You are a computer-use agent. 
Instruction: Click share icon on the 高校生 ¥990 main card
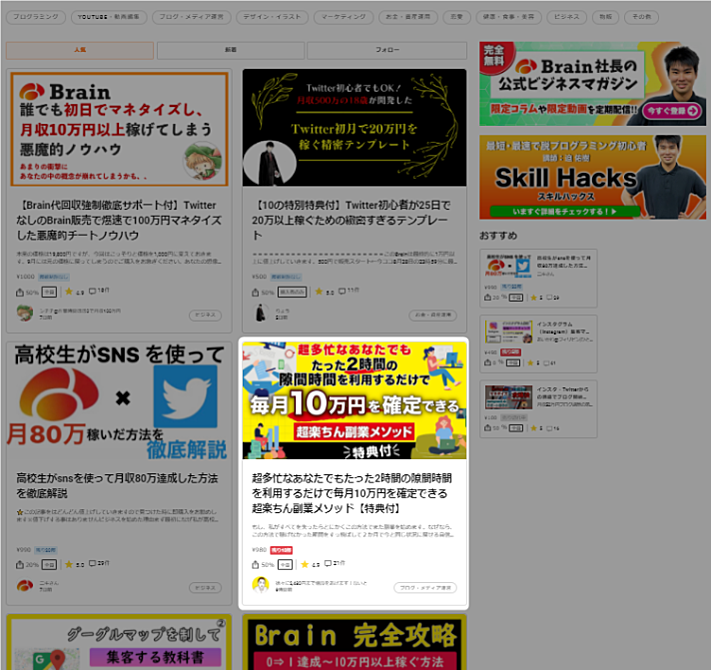pos(20,565)
